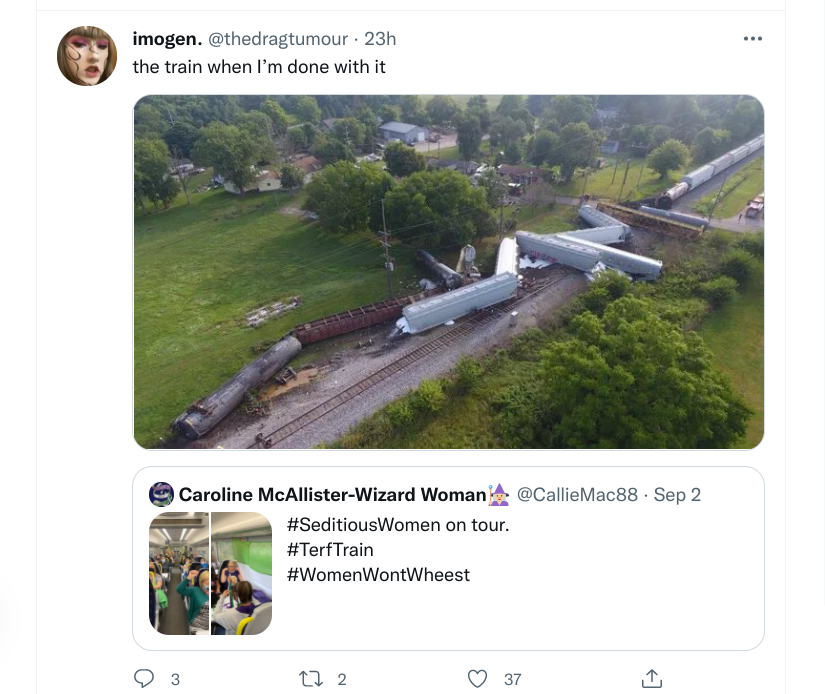Open the tweet's 23h timestamp
Viewport: 825px width, 694px height.
tap(381, 39)
